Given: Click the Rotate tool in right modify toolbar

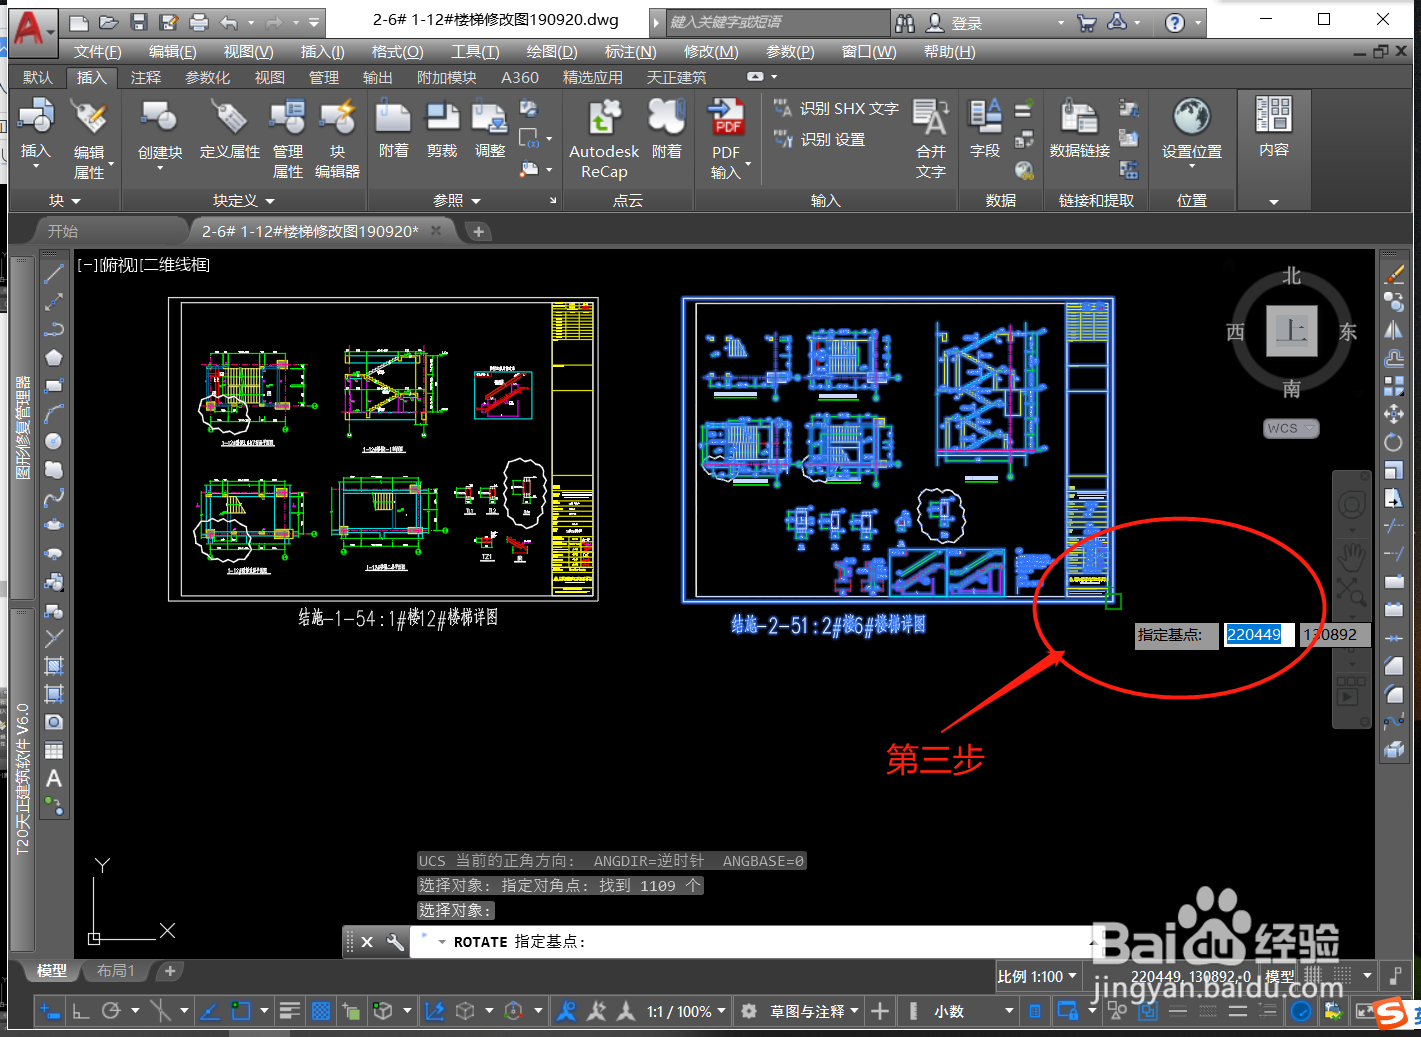Looking at the screenshot, I should (x=1394, y=442).
